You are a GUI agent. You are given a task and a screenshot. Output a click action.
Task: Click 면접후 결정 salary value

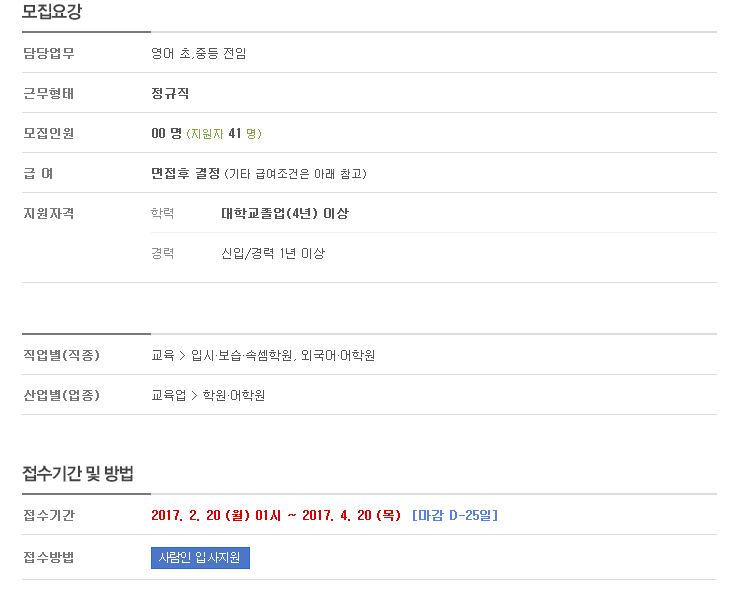185,173
